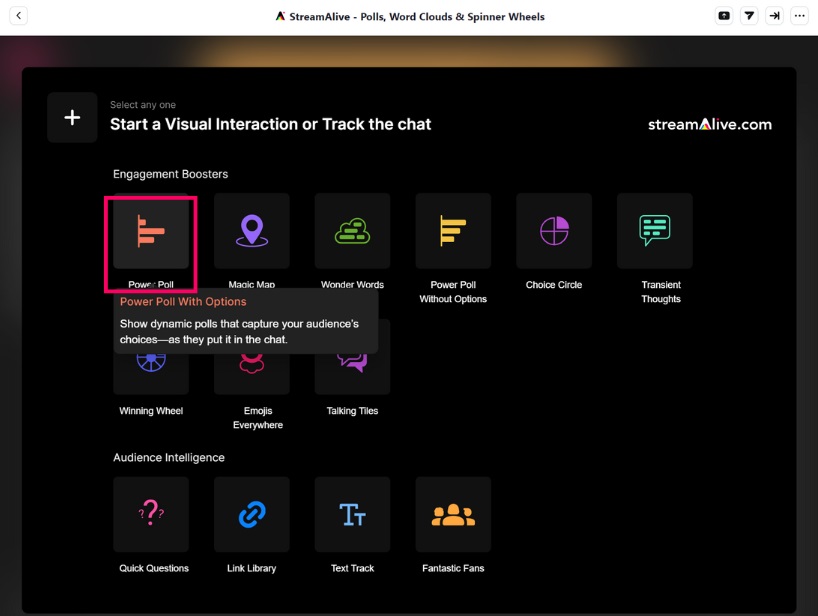This screenshot has width=818, height=616.
Task: Click the Text Track label text
Action: pos(352,568)
